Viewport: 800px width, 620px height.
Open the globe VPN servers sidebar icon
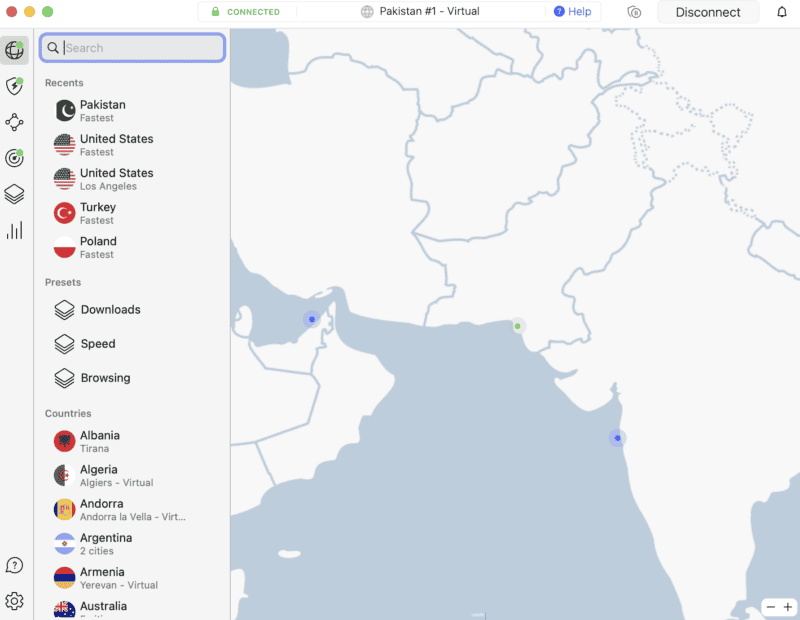[14, 50]
